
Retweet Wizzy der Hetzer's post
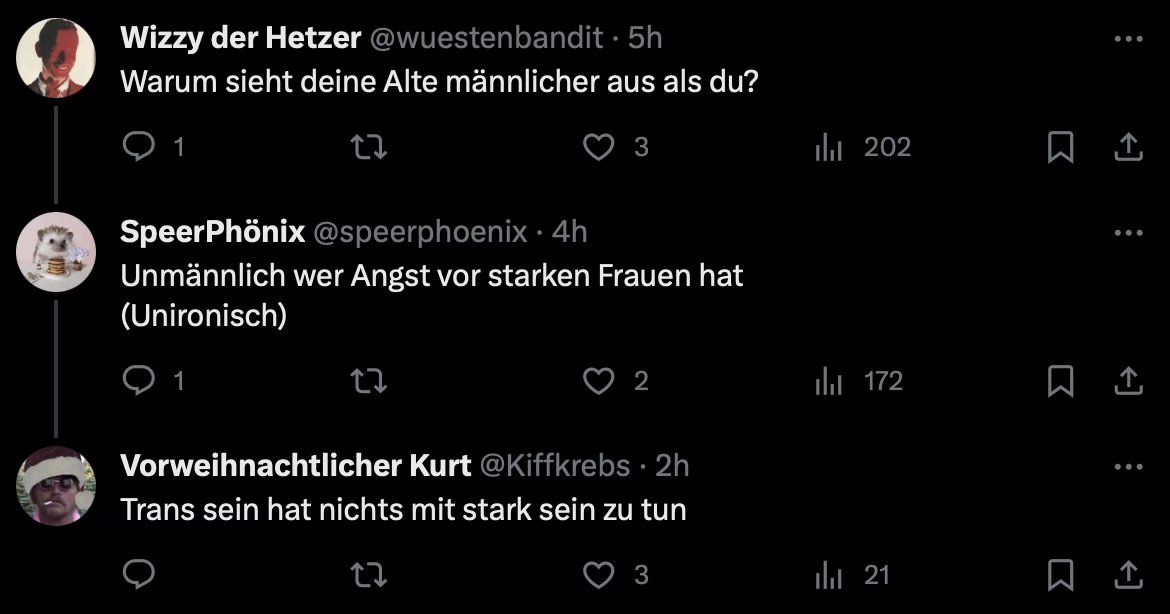pyautogui.click(x=369, y=147)
